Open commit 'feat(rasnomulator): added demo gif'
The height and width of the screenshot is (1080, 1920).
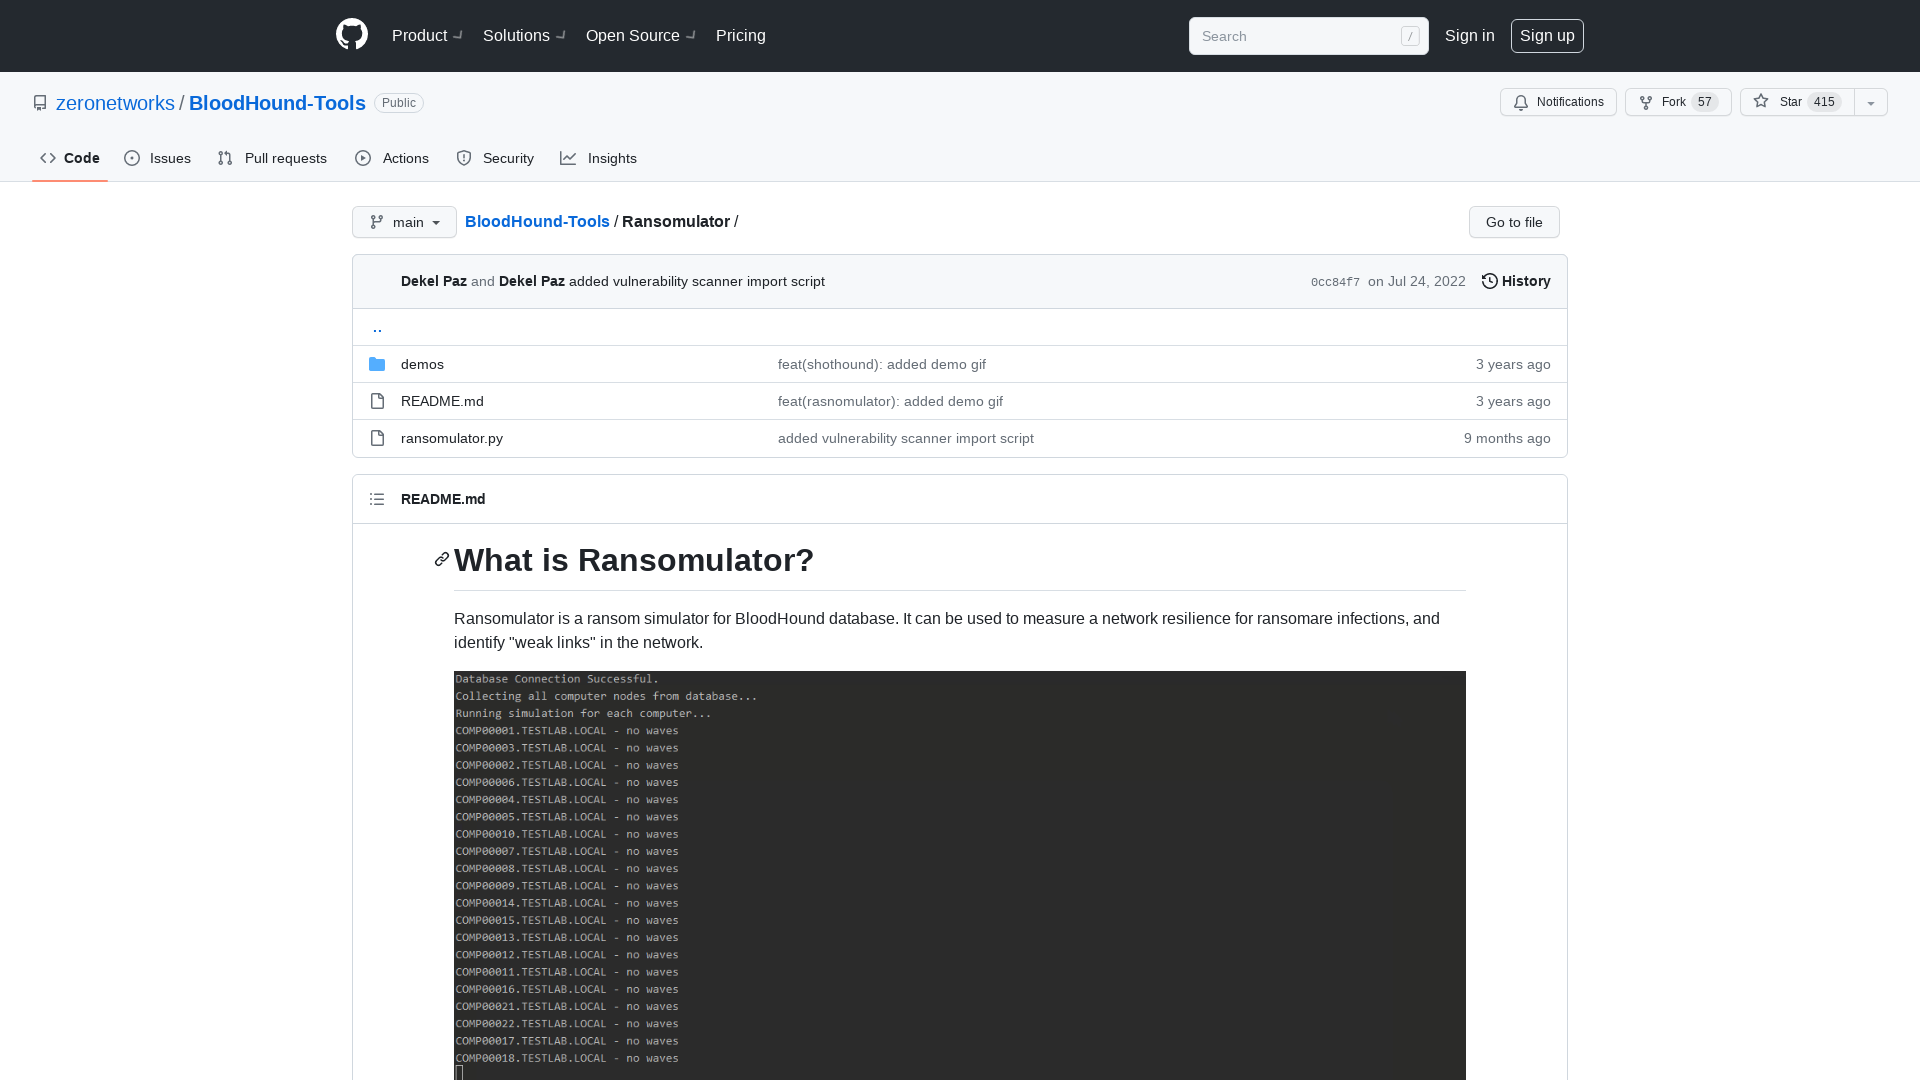(890, 401)
